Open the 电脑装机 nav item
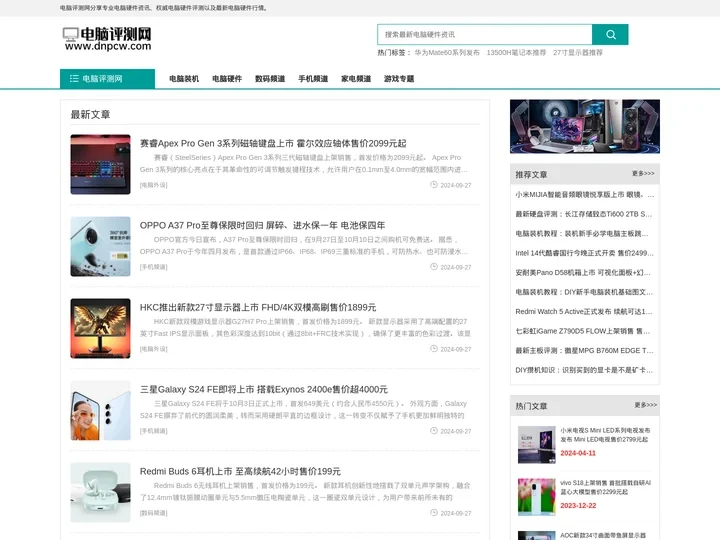The image size is (720, 540). coord(184,79)
